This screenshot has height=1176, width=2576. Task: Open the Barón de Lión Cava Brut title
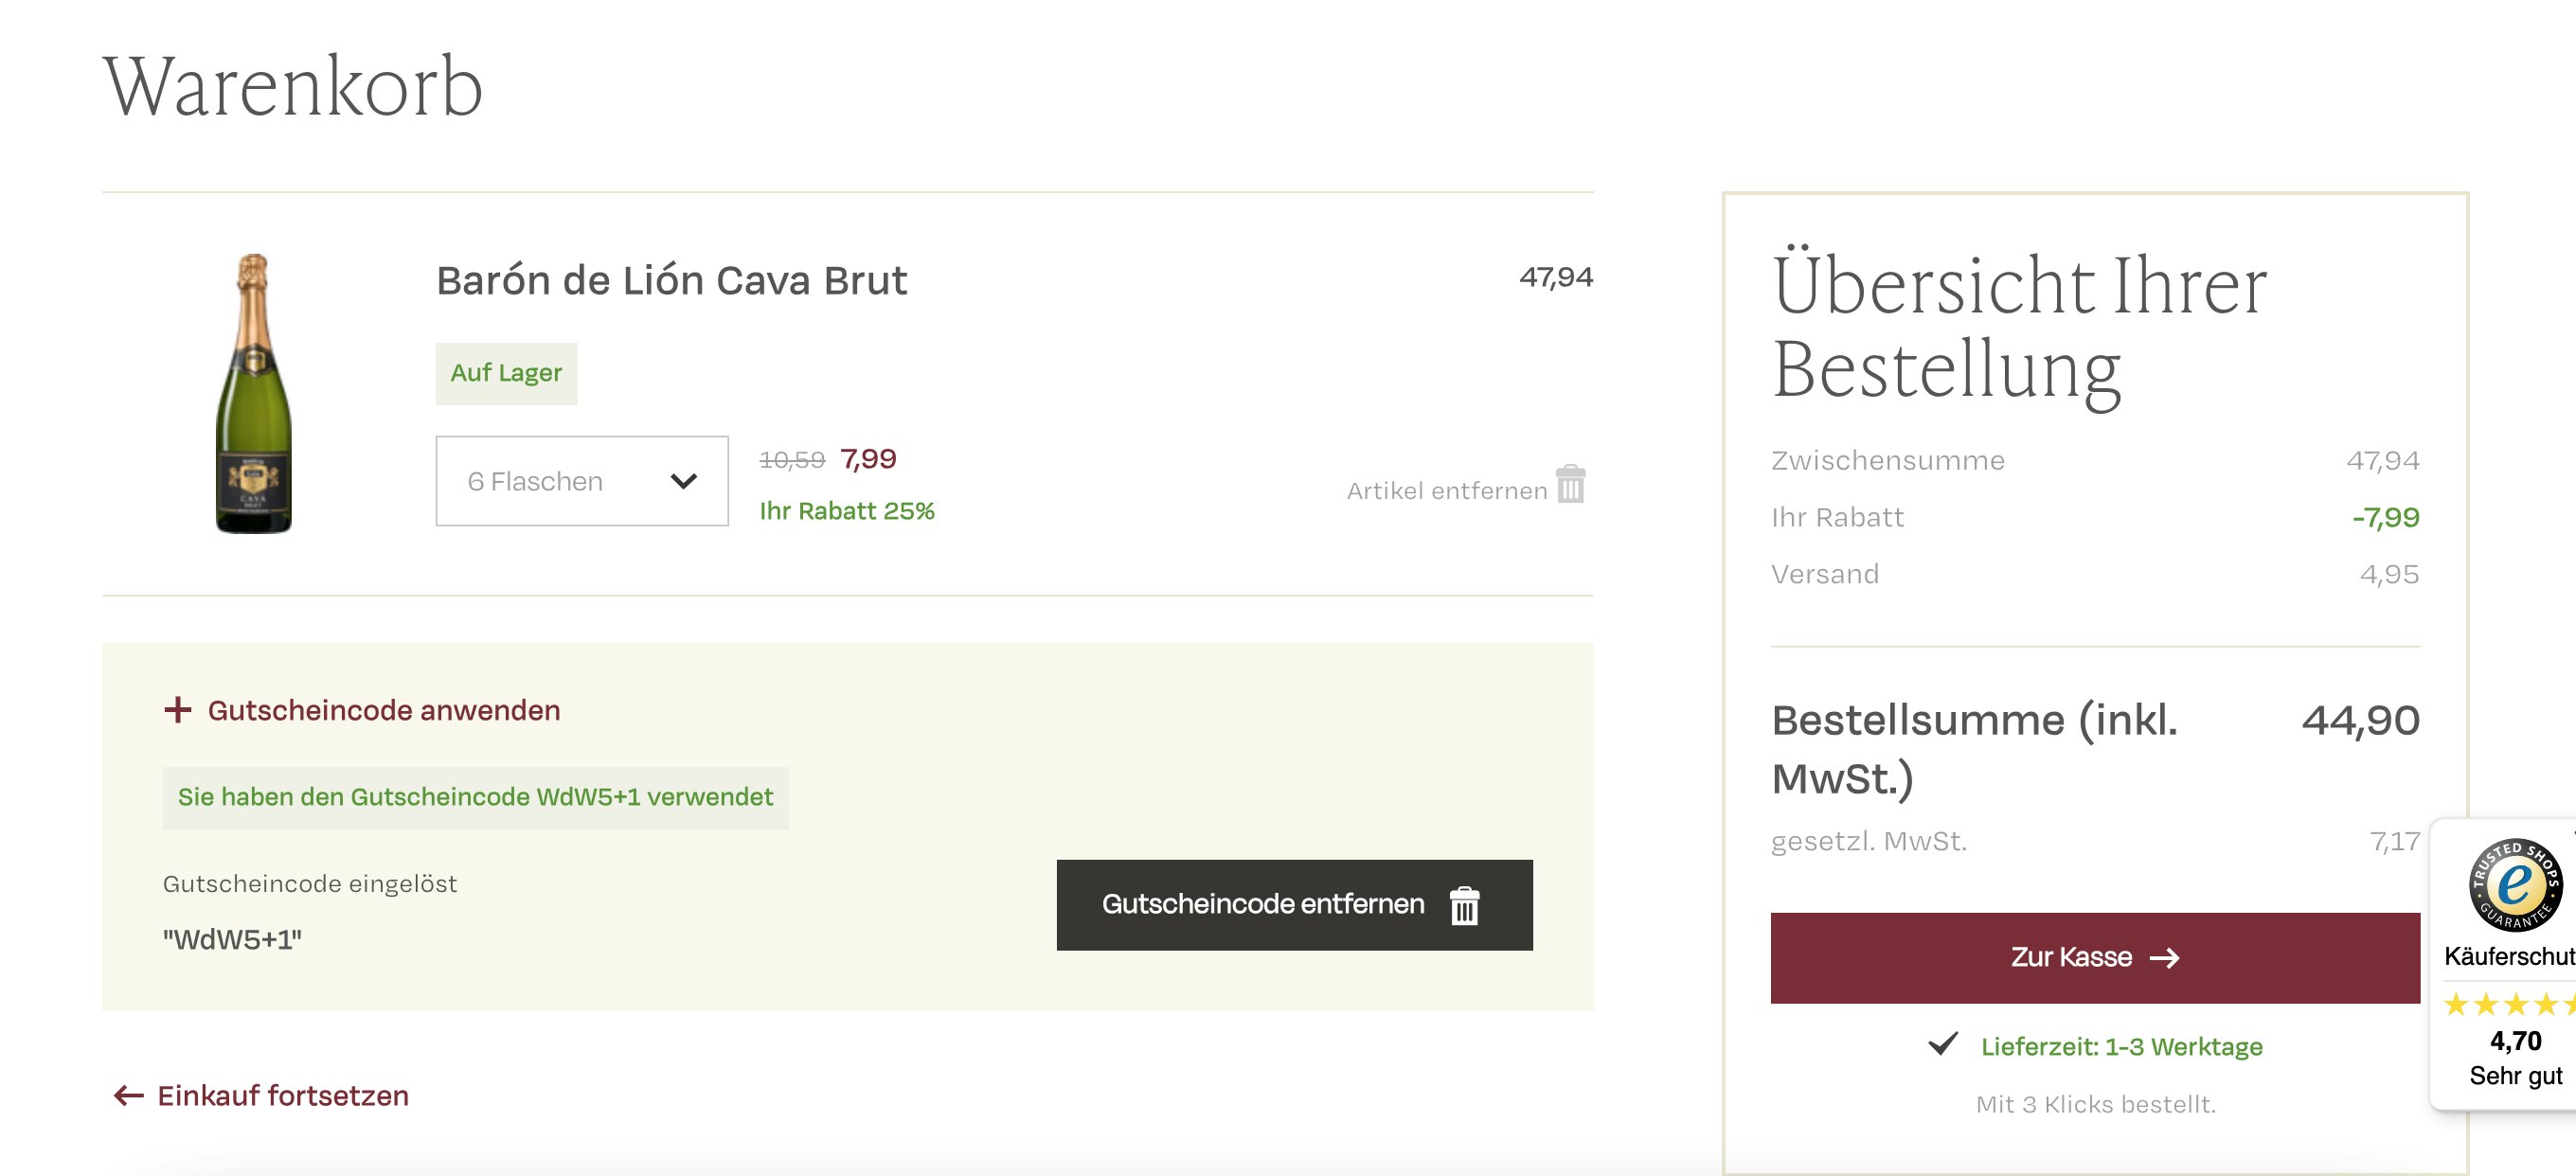(x=671, y=280)
